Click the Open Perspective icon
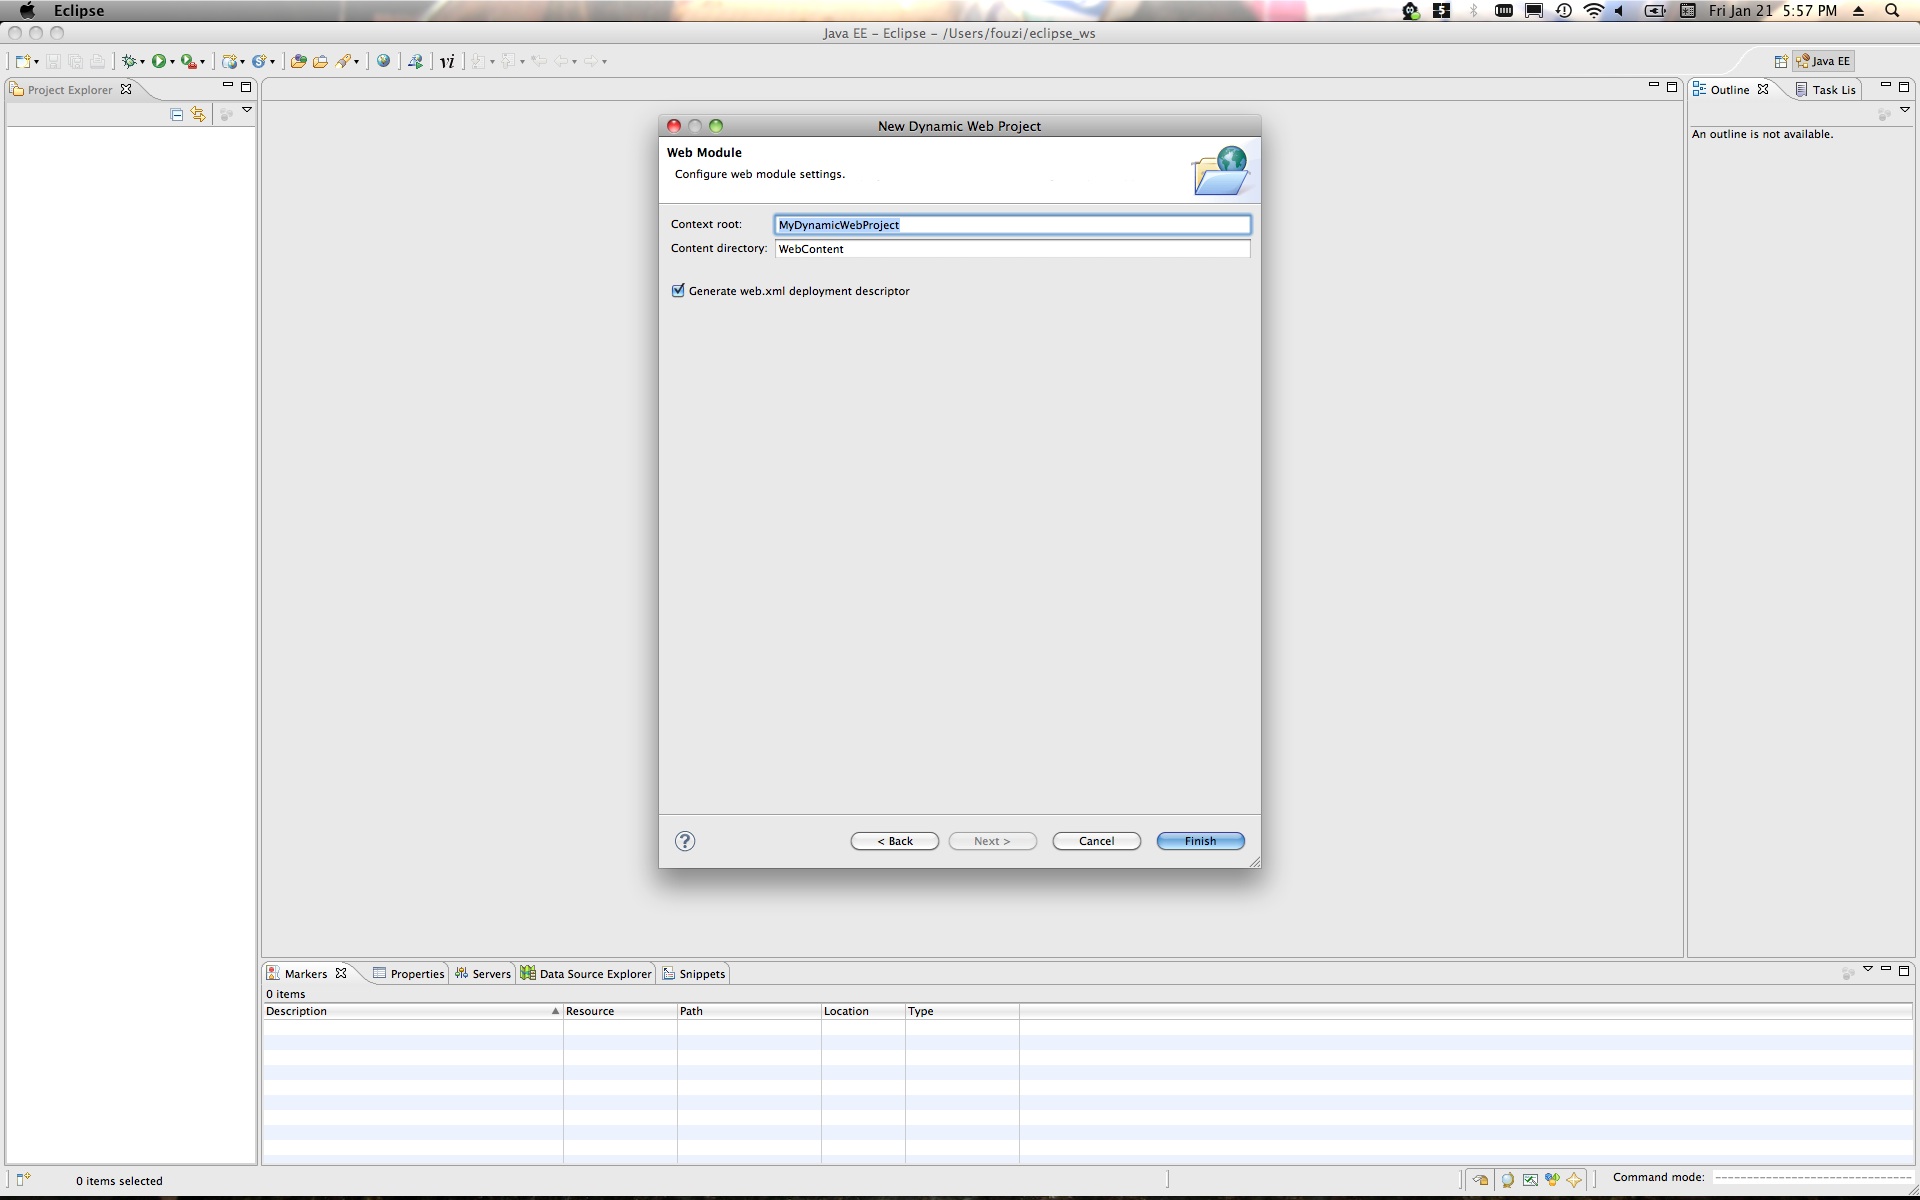Screen dimensions: 1920x1200 1781,61
